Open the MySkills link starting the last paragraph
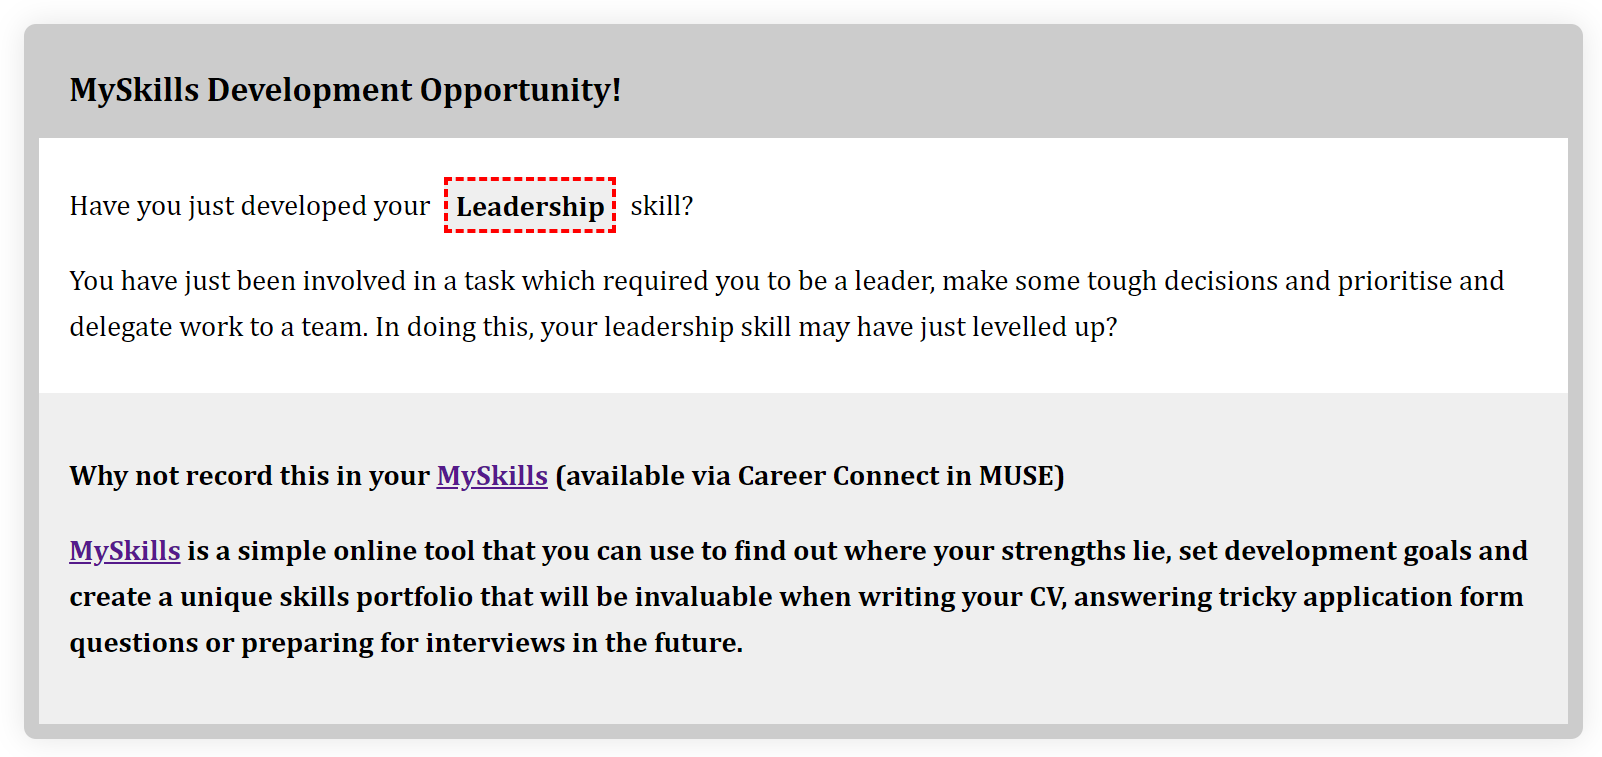Viewport: 1602px width, 757px height. point(125,551)
